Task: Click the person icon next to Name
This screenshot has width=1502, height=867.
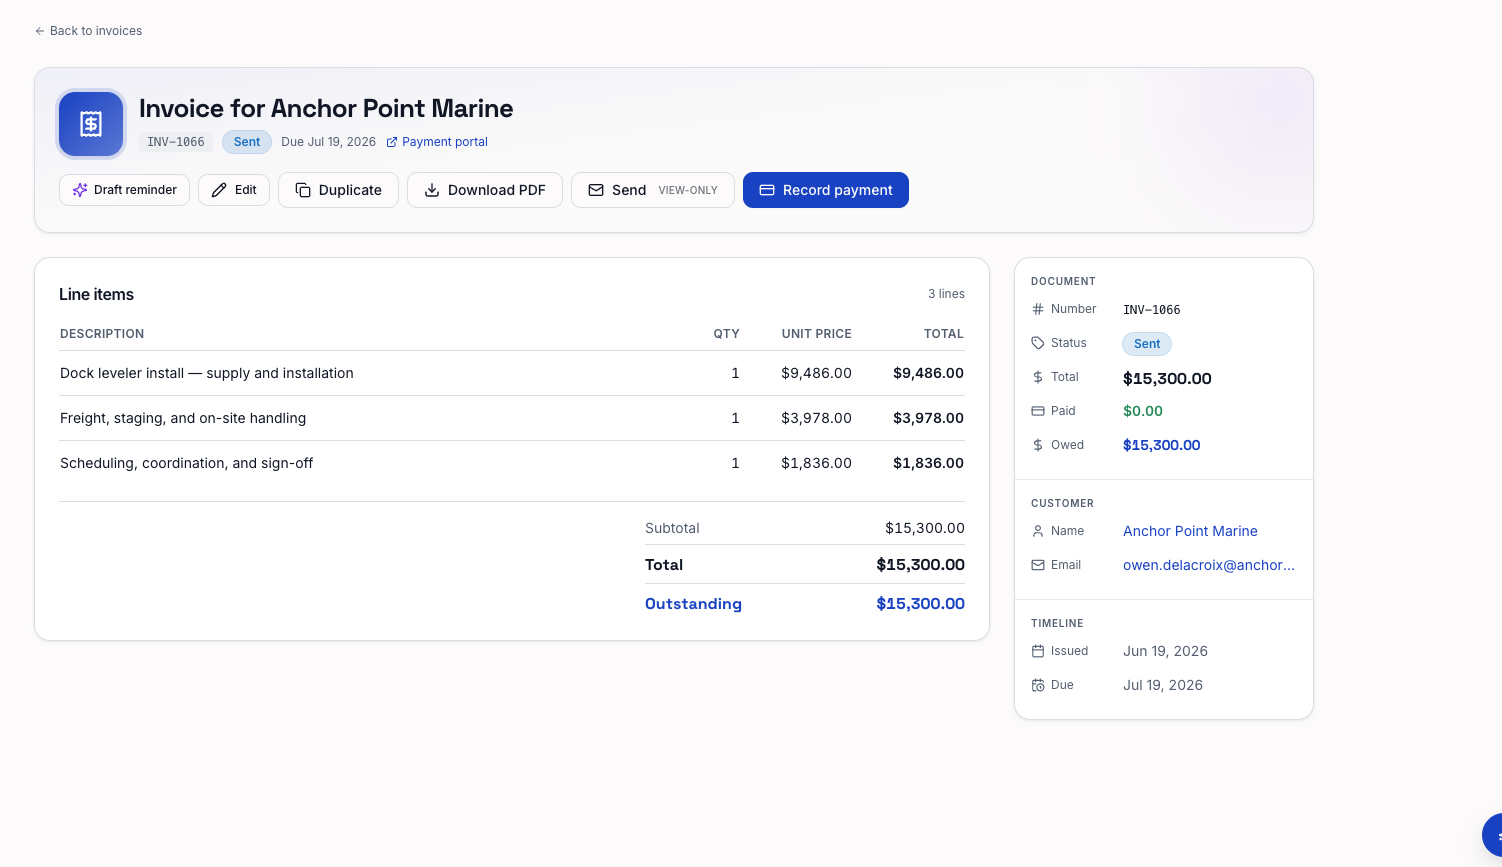Action: click(1038, 531)
